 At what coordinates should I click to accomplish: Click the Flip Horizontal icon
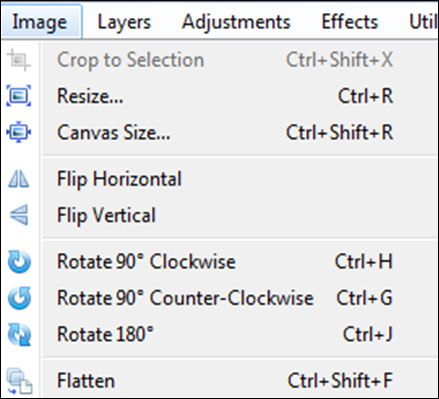19,179
